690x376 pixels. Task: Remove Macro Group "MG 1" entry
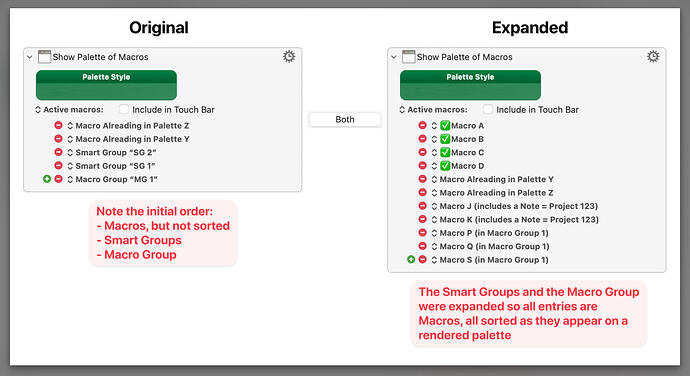(58, 179)
